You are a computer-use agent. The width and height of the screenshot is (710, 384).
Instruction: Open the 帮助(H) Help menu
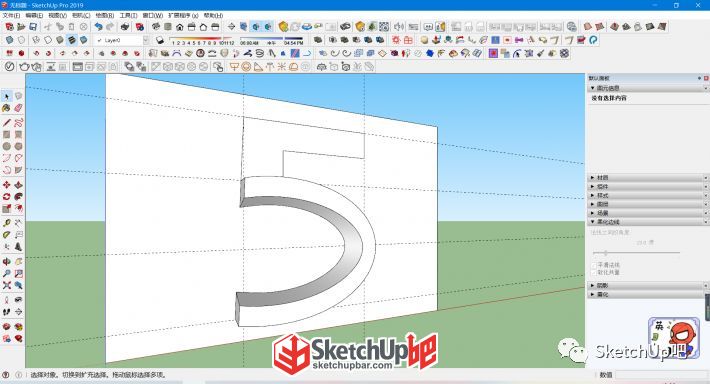tap(213, 15)
